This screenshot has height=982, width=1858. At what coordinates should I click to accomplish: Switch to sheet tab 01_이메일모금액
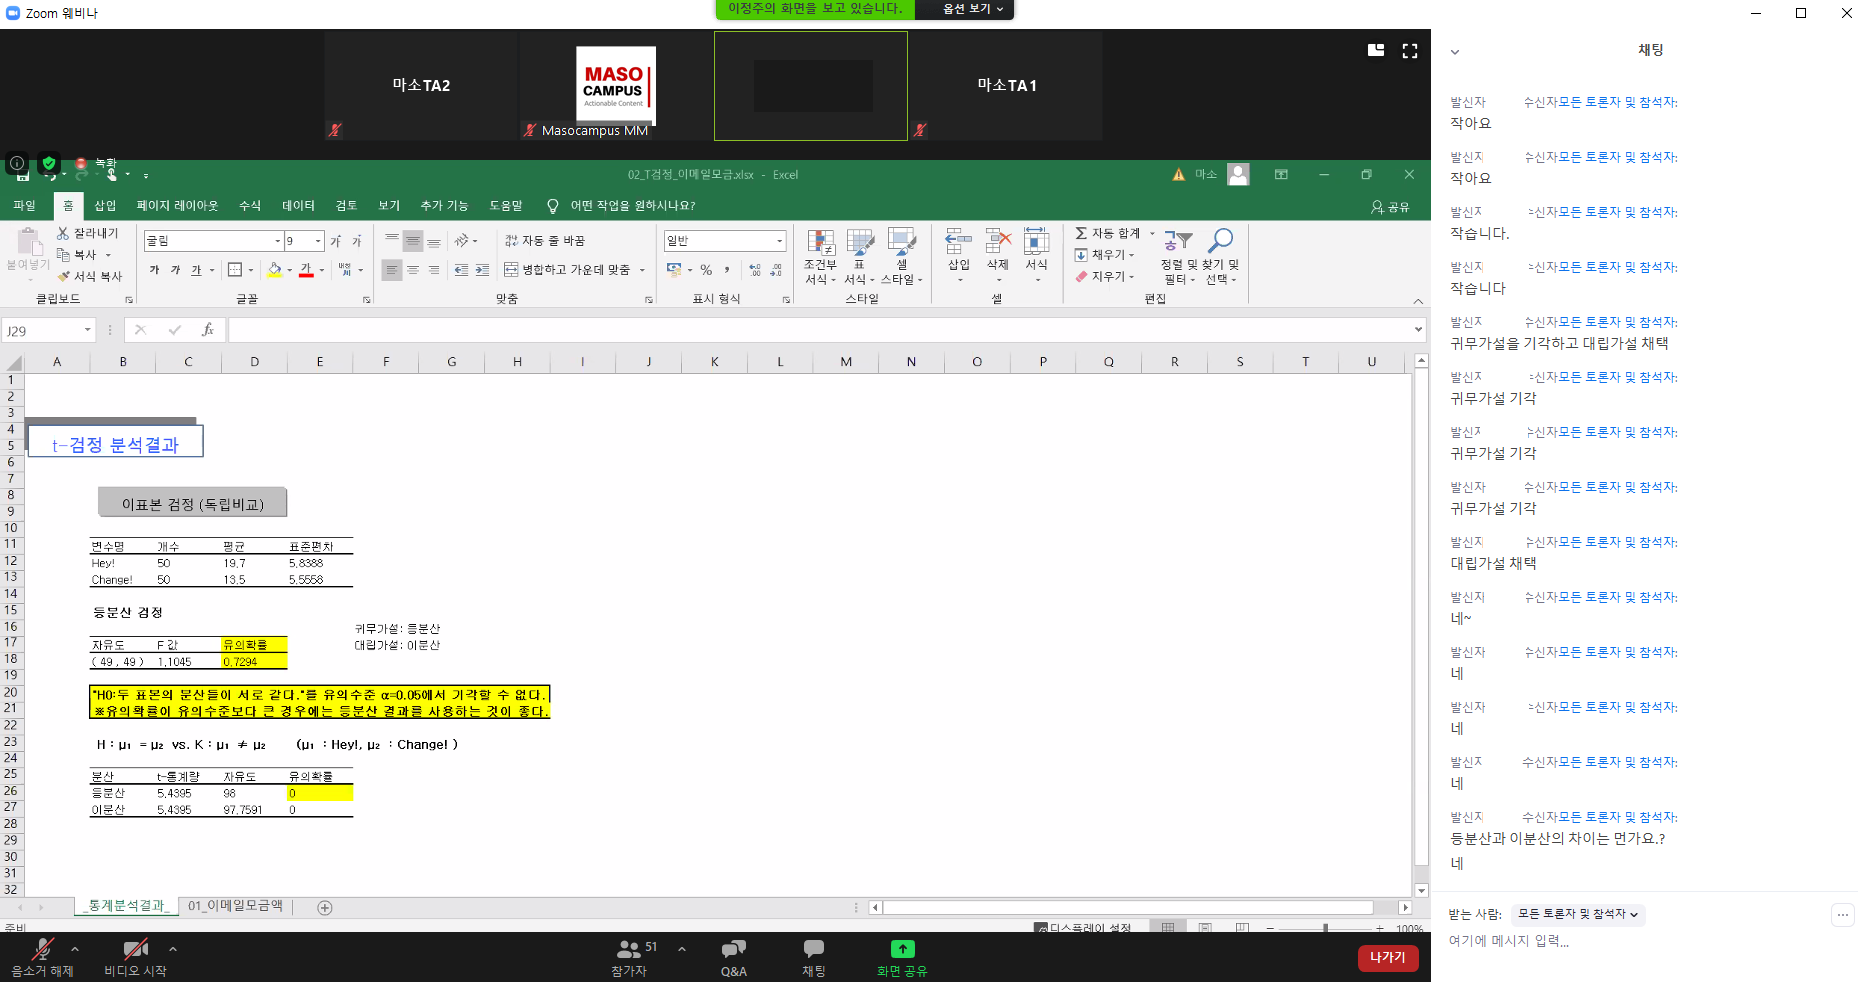click(235, 906)
